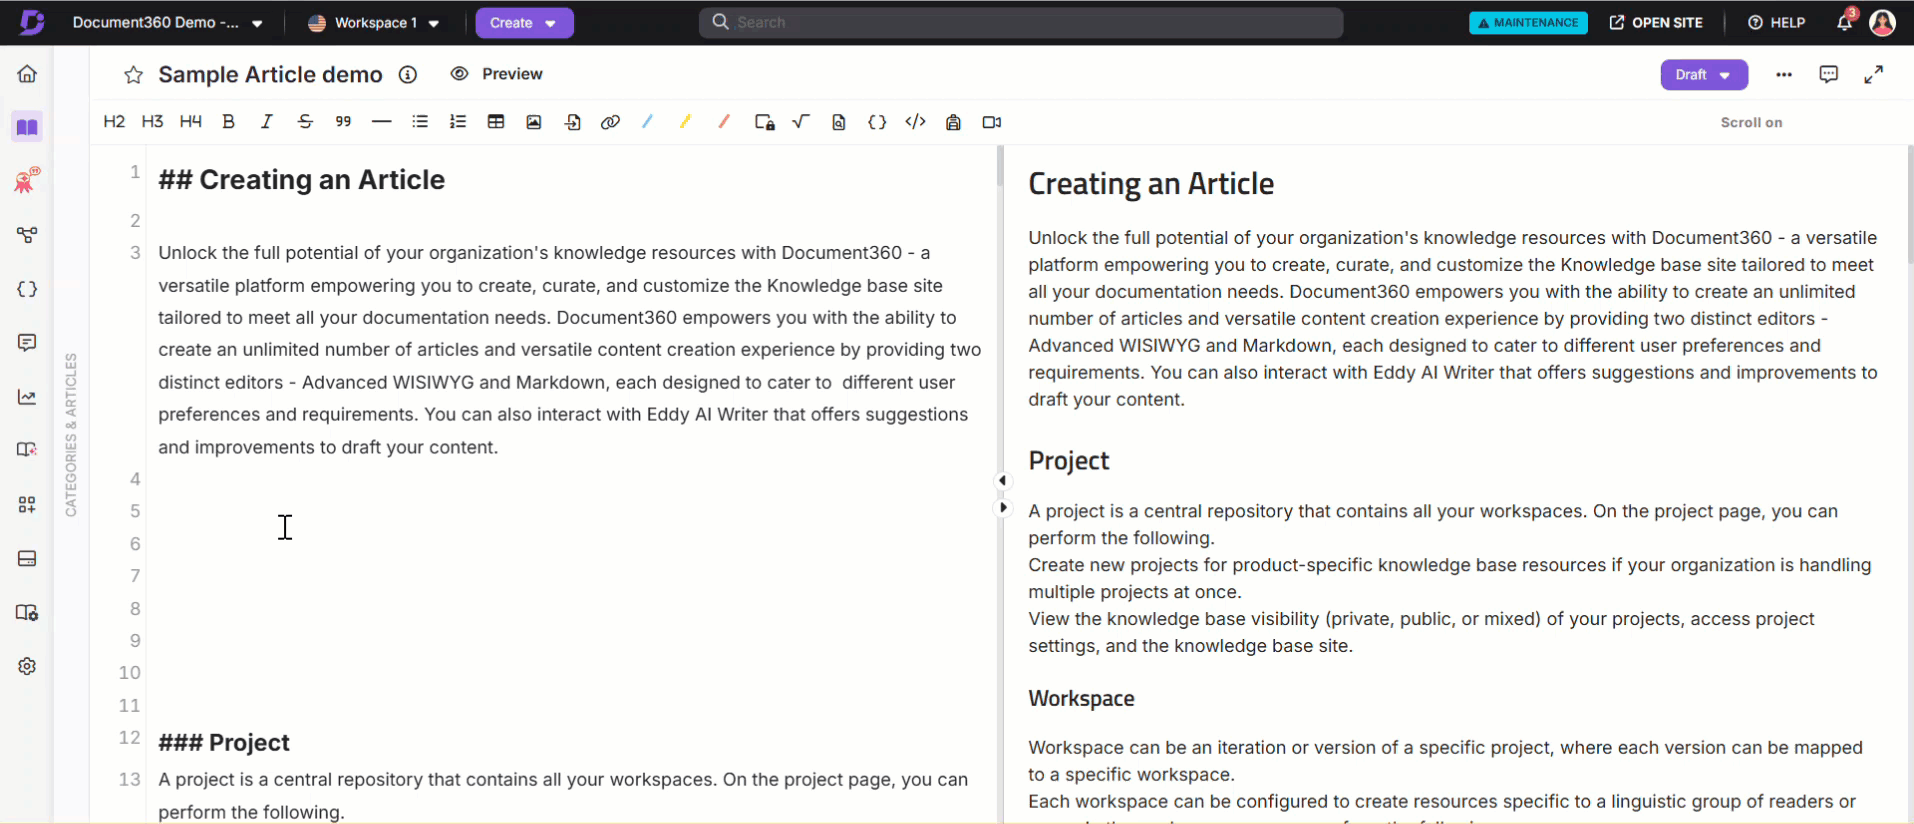This screenshot has width=1914, height=824.
Task: Insert a hyperlink using the link icon
Action: (610, 122)
